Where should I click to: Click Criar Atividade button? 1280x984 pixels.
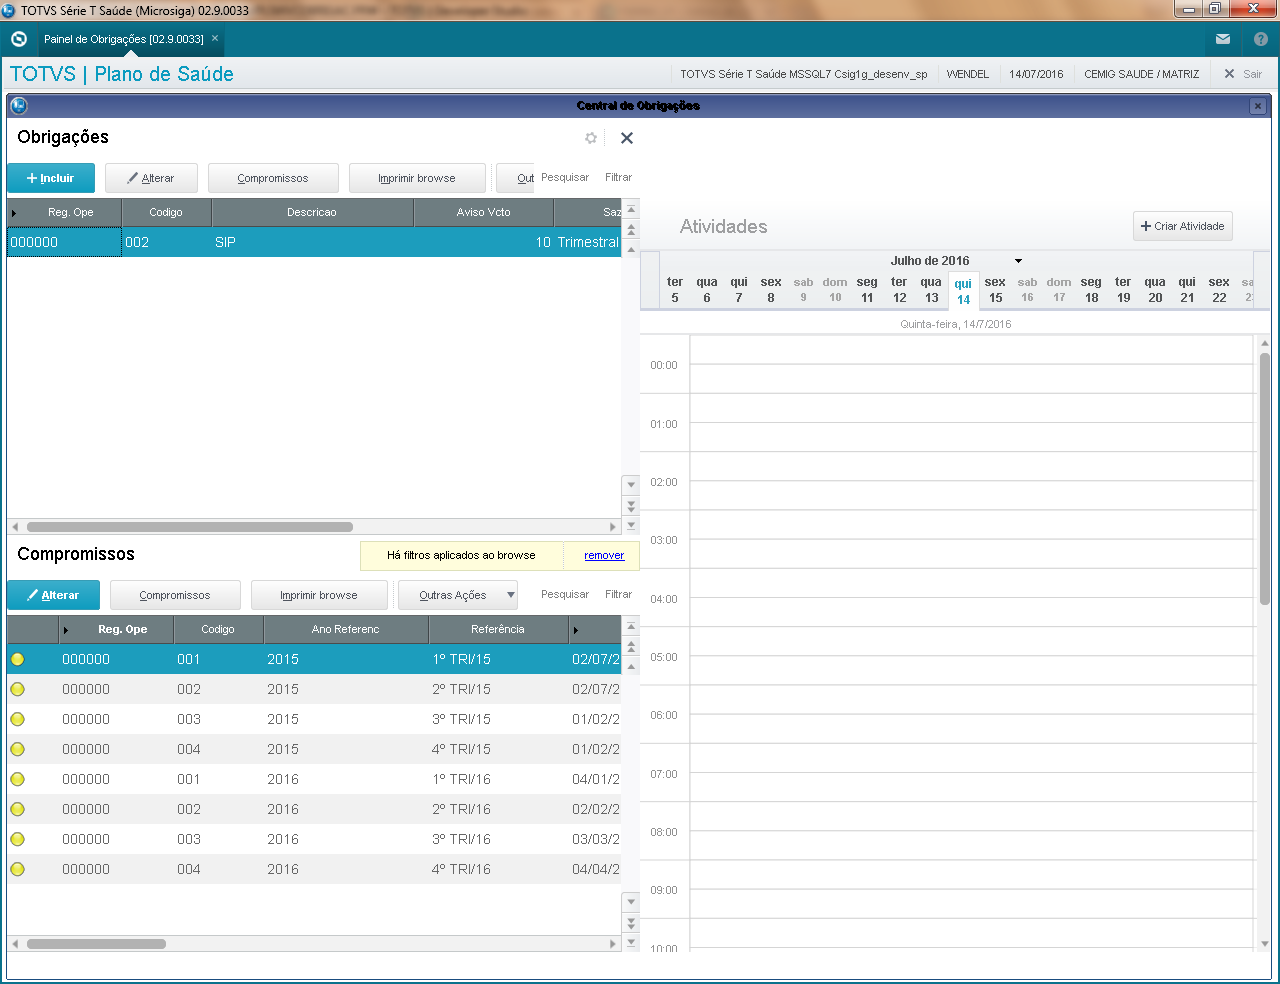[1182, 226]
